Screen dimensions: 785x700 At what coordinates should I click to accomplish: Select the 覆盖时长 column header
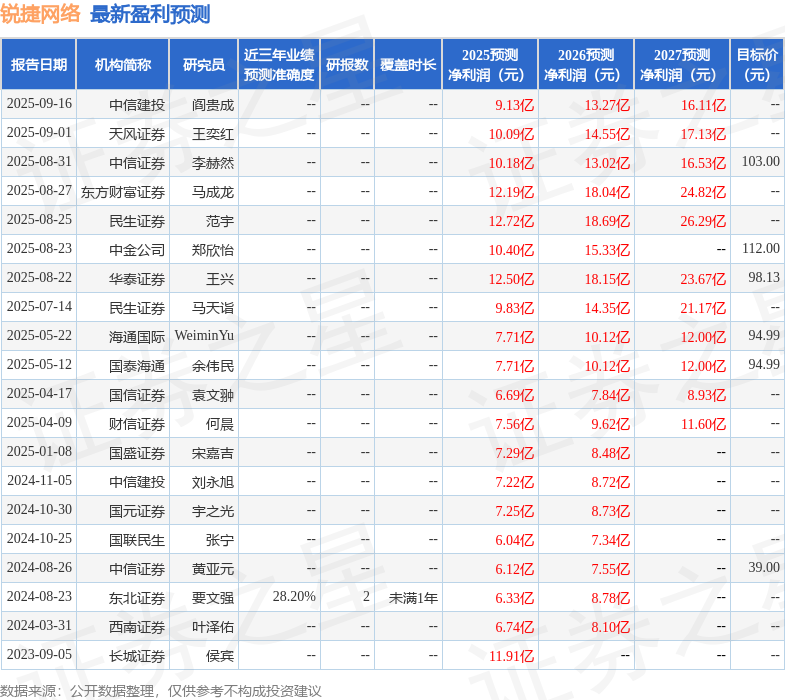coord(408,65)
